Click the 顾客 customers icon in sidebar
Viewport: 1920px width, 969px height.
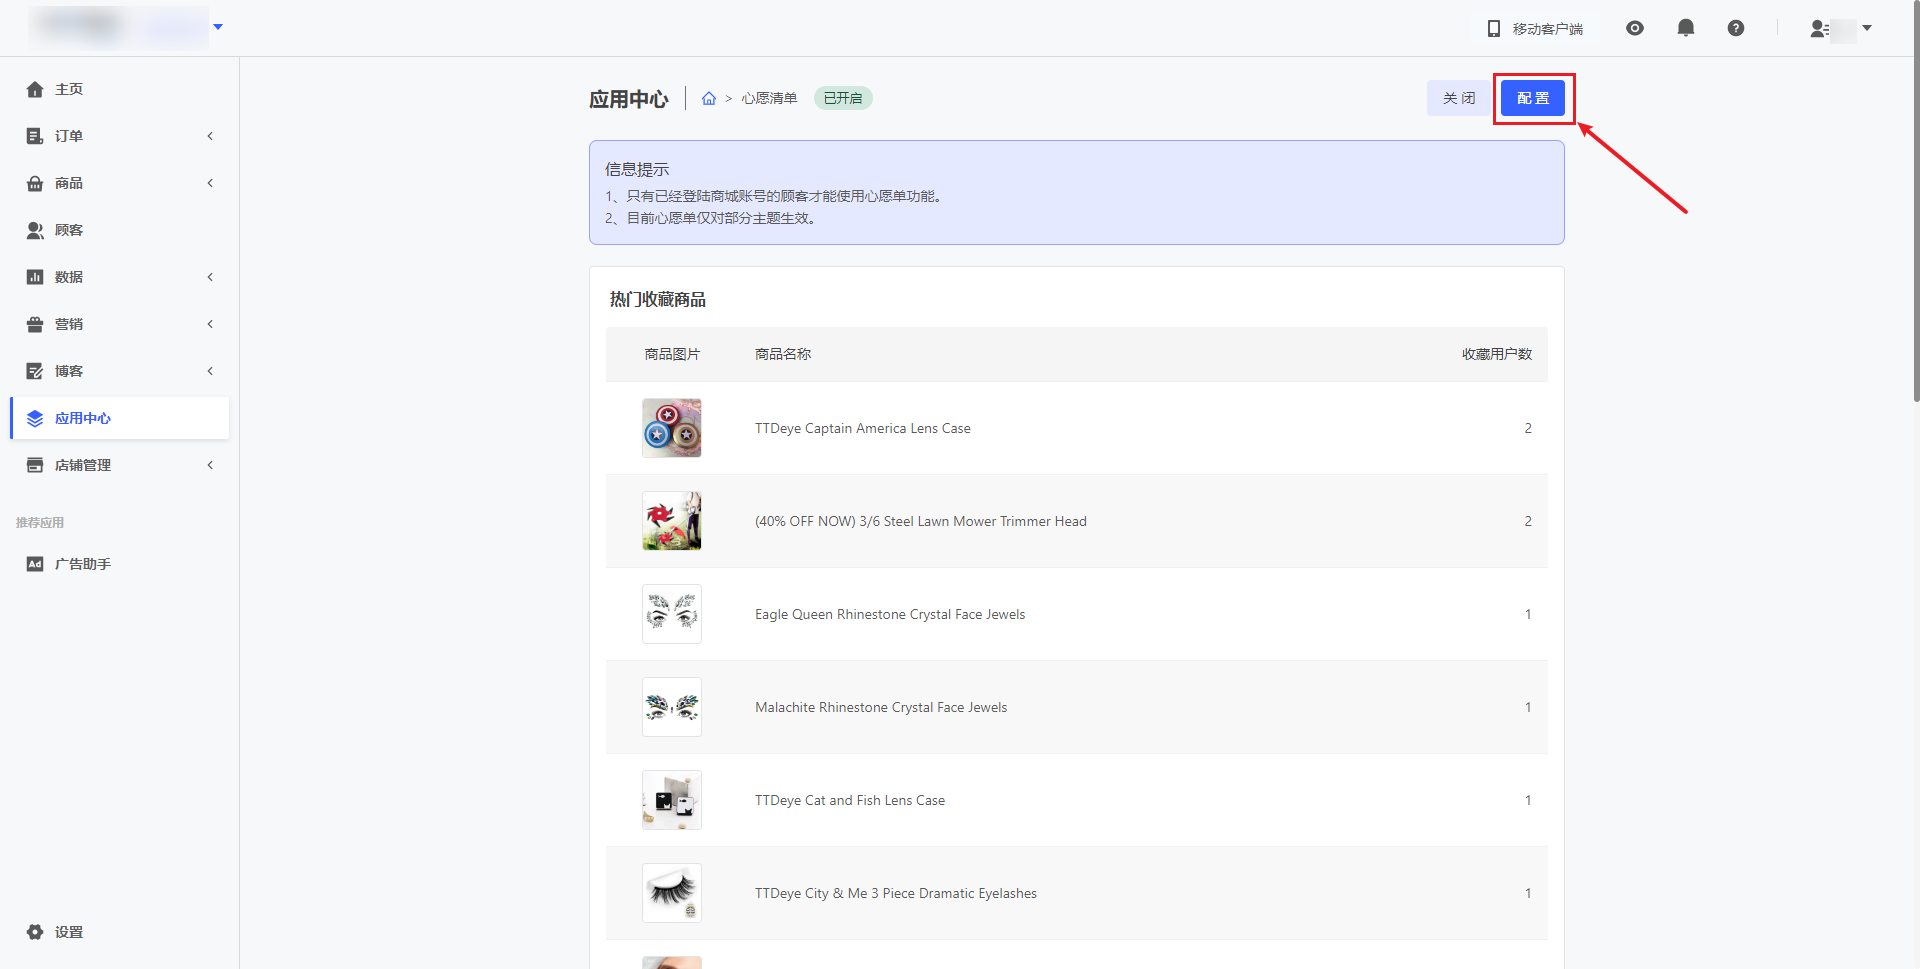pyautogui.click(x=35, y=230)
